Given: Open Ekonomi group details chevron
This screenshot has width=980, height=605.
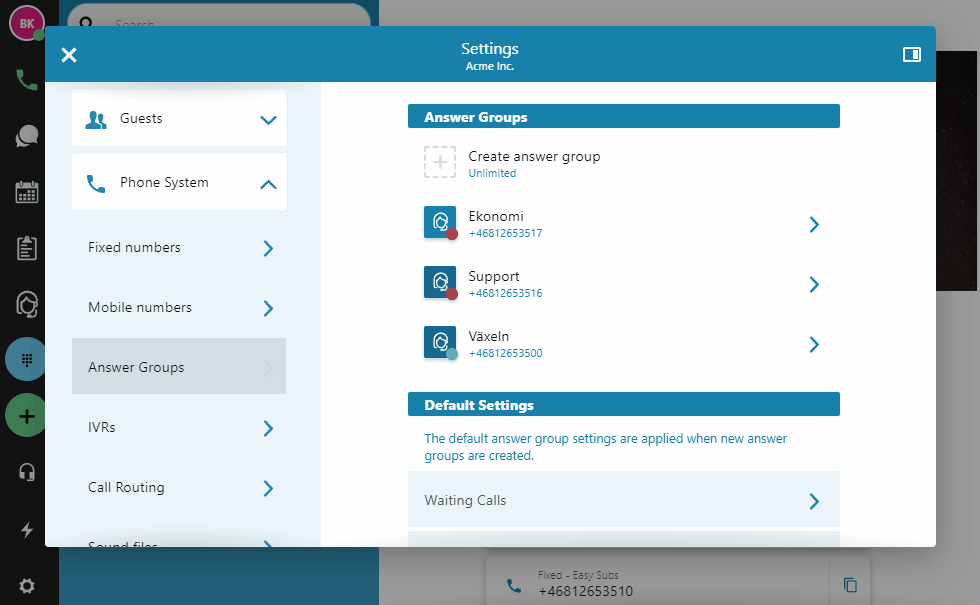Looking at the screenshot, I should tap(814, 224).
